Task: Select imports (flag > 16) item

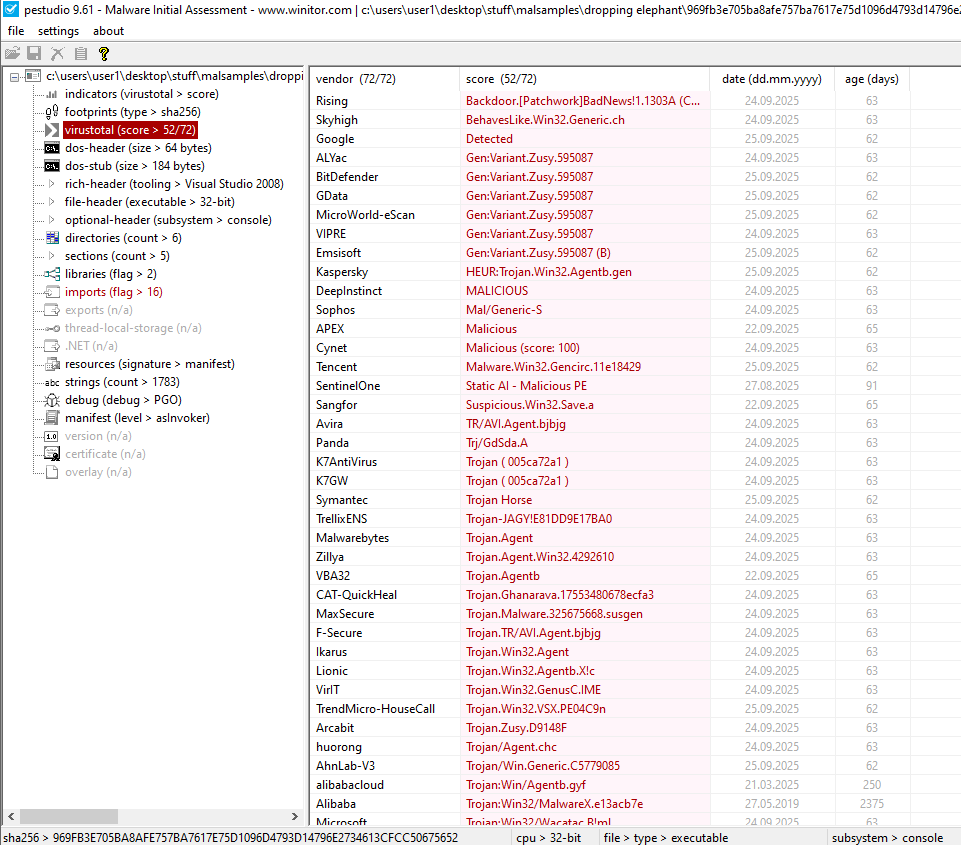Action: pos(113,292)
